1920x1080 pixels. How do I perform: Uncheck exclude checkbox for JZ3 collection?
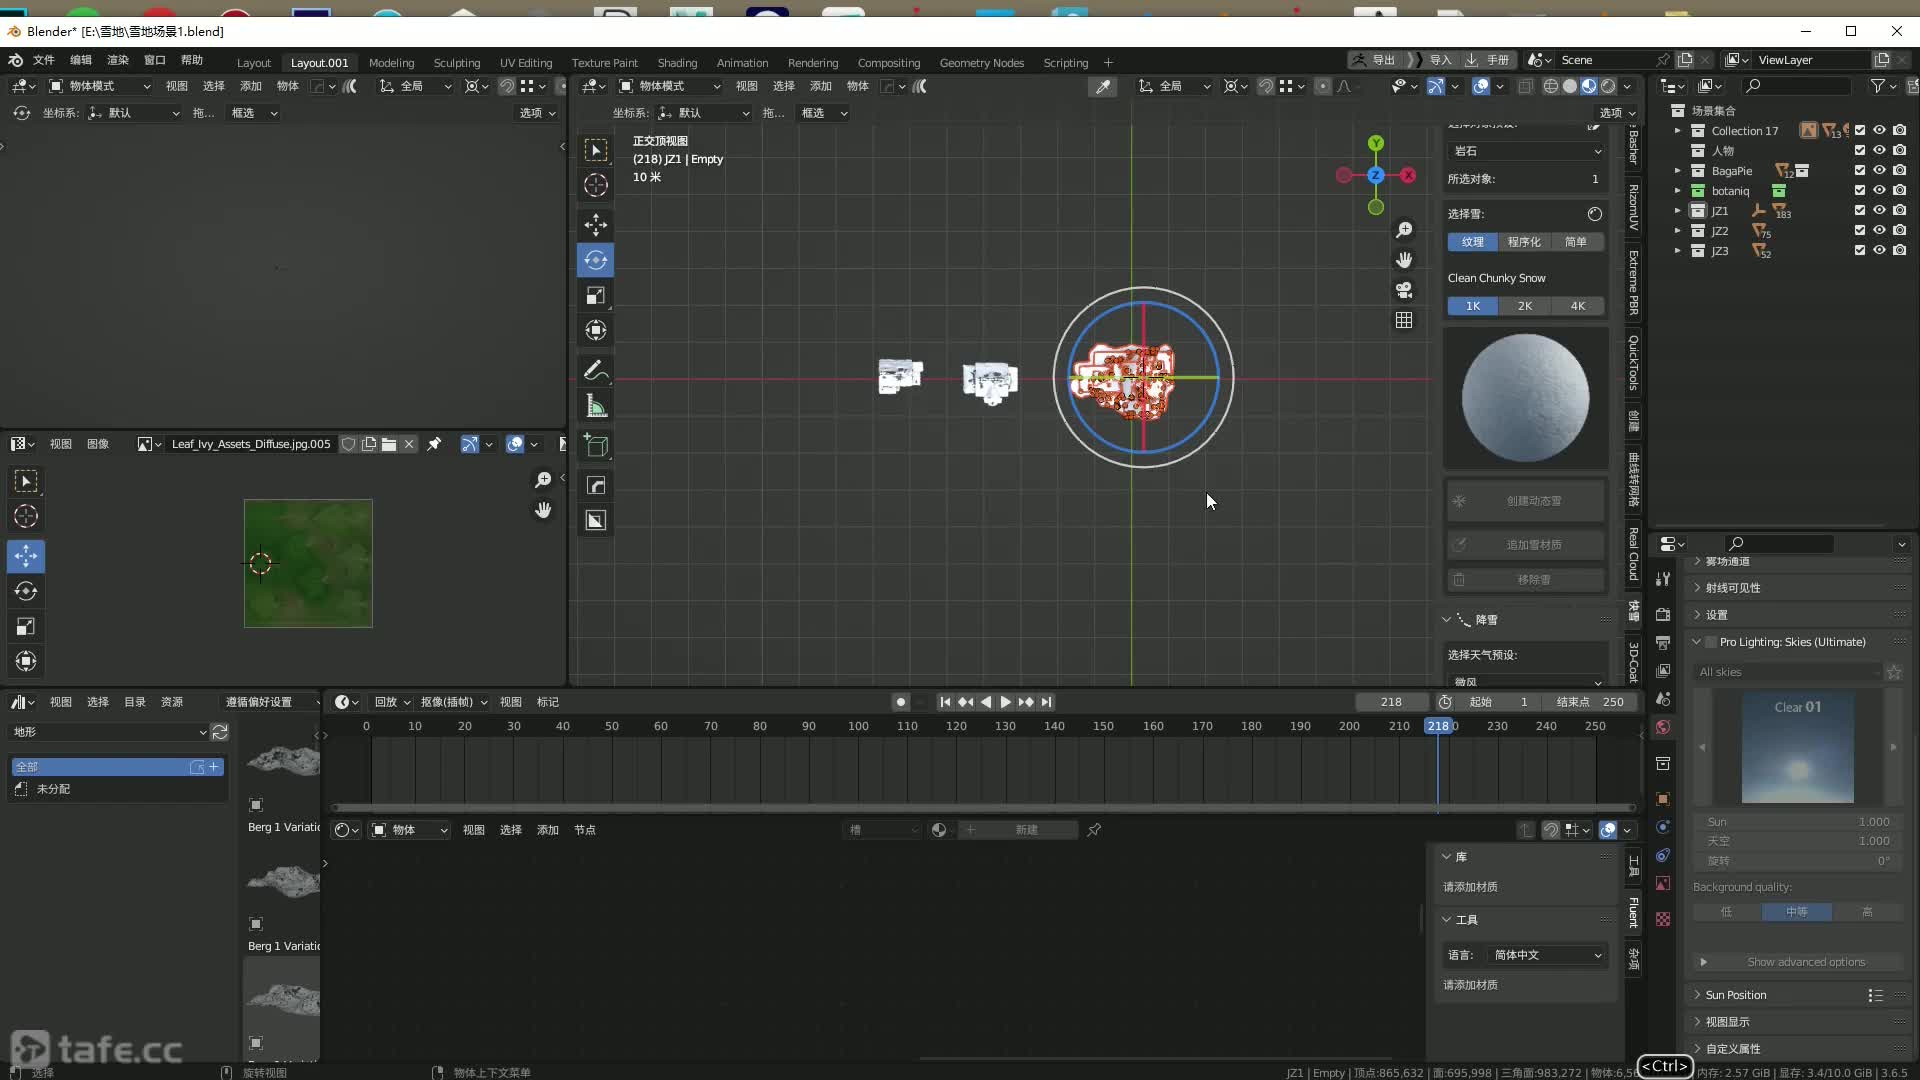coord(1860,250)
